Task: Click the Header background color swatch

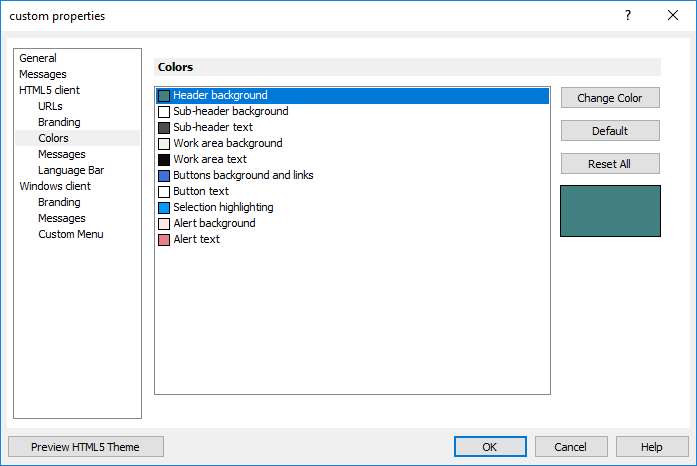Action: (164, 96)
